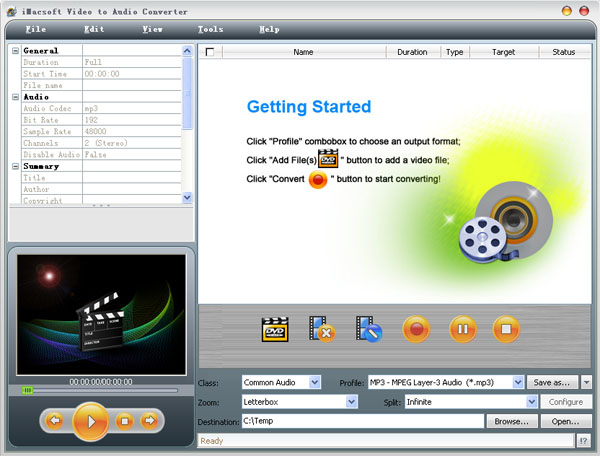Stop the preview player playback
The width and height of the screenshot is (600, 456).
click(124, 421)
